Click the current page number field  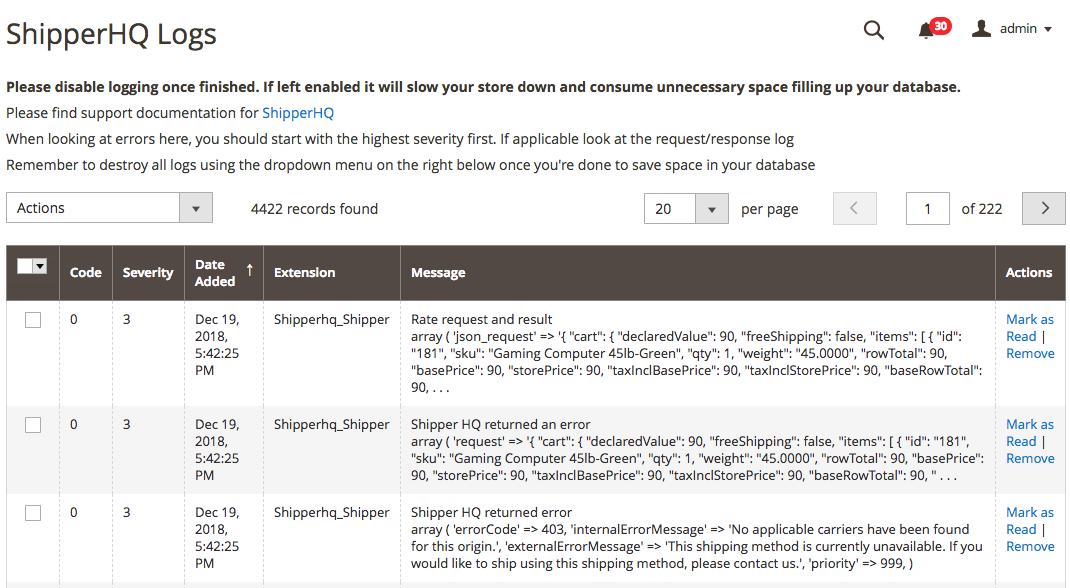tap(927, 208)
